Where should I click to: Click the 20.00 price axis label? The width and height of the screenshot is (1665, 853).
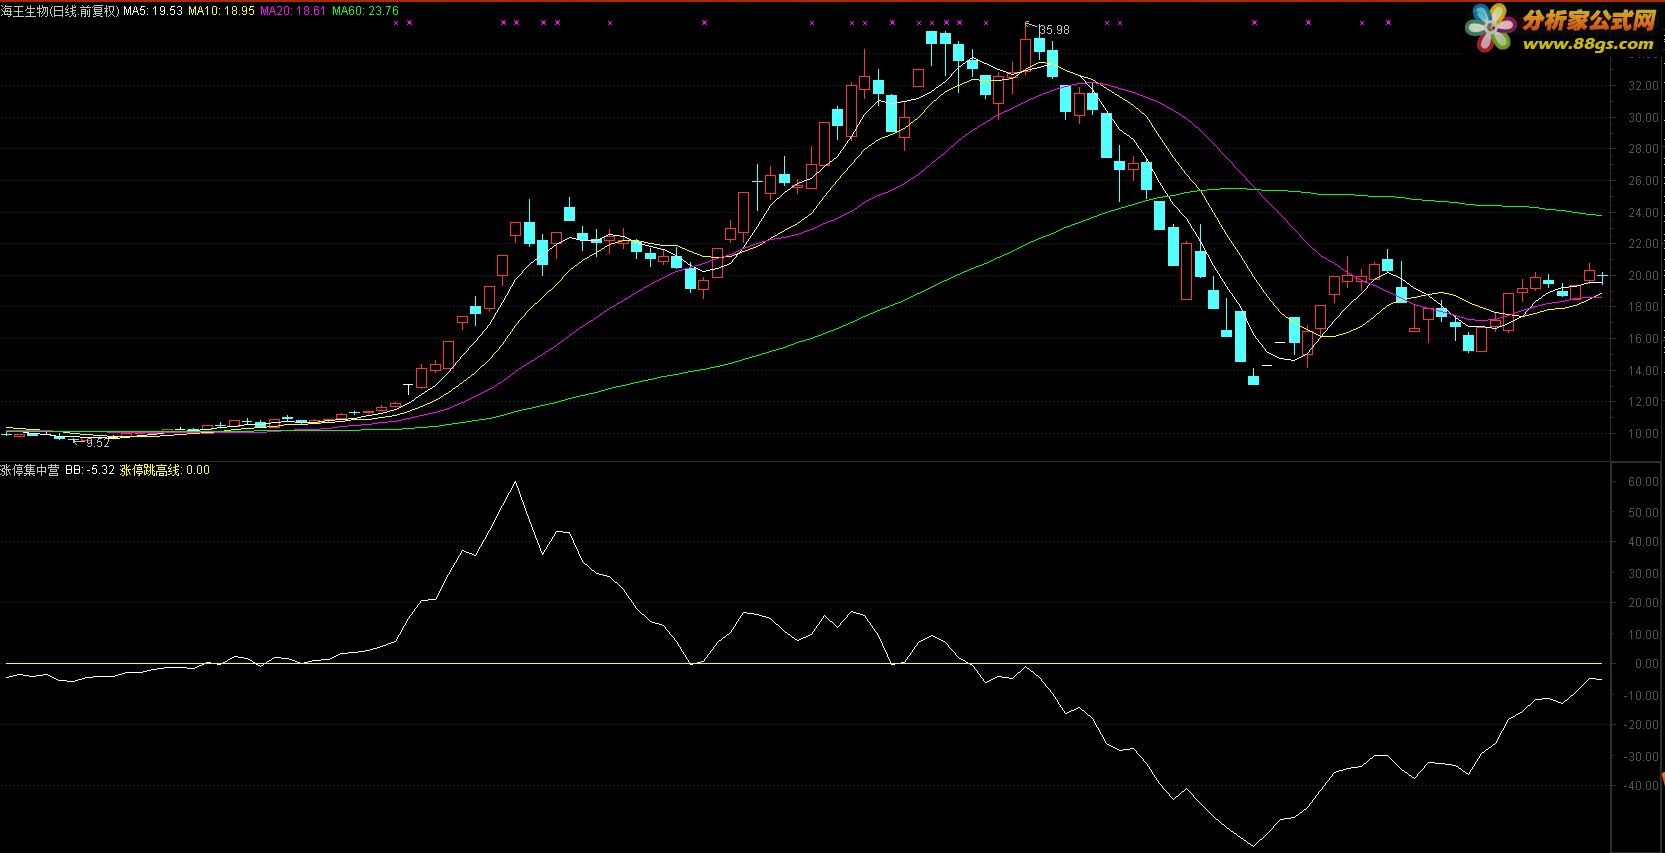[x=1644, y=276]
